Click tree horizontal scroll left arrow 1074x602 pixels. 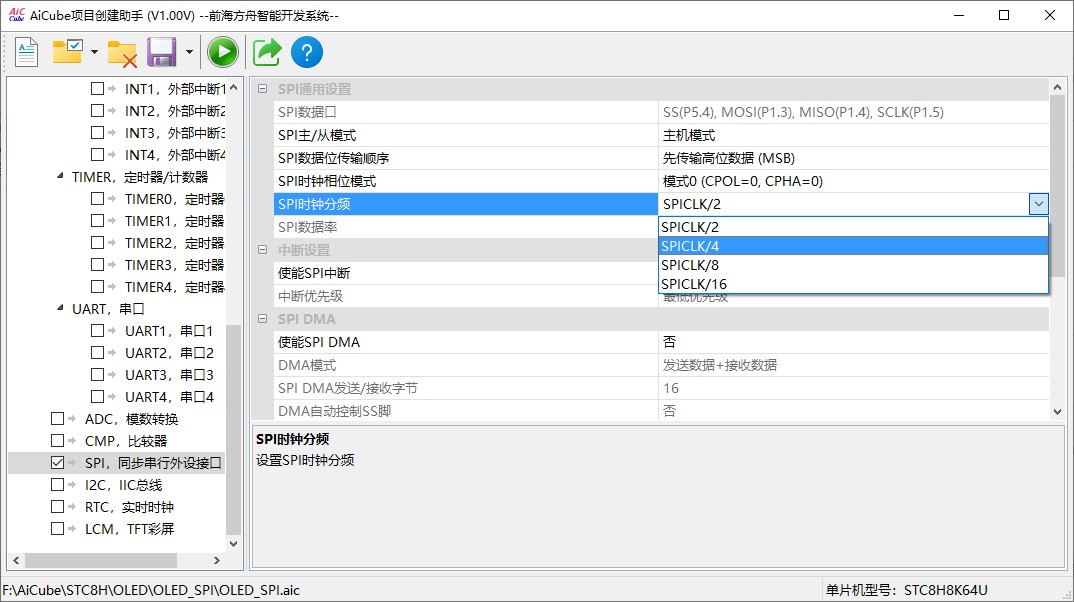point(16,560)
